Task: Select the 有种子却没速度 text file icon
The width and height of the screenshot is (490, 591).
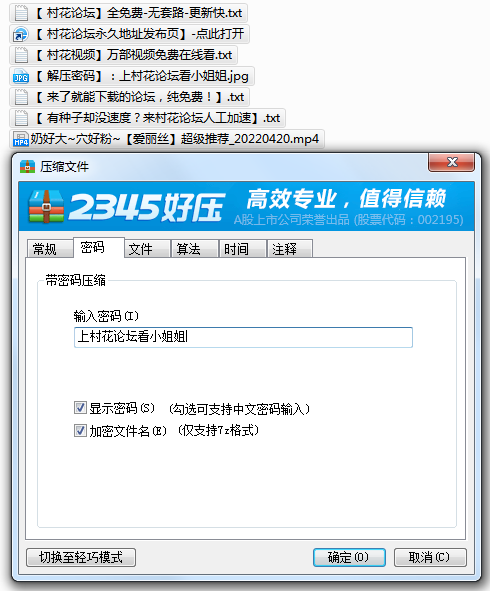Action: (21, 118)
